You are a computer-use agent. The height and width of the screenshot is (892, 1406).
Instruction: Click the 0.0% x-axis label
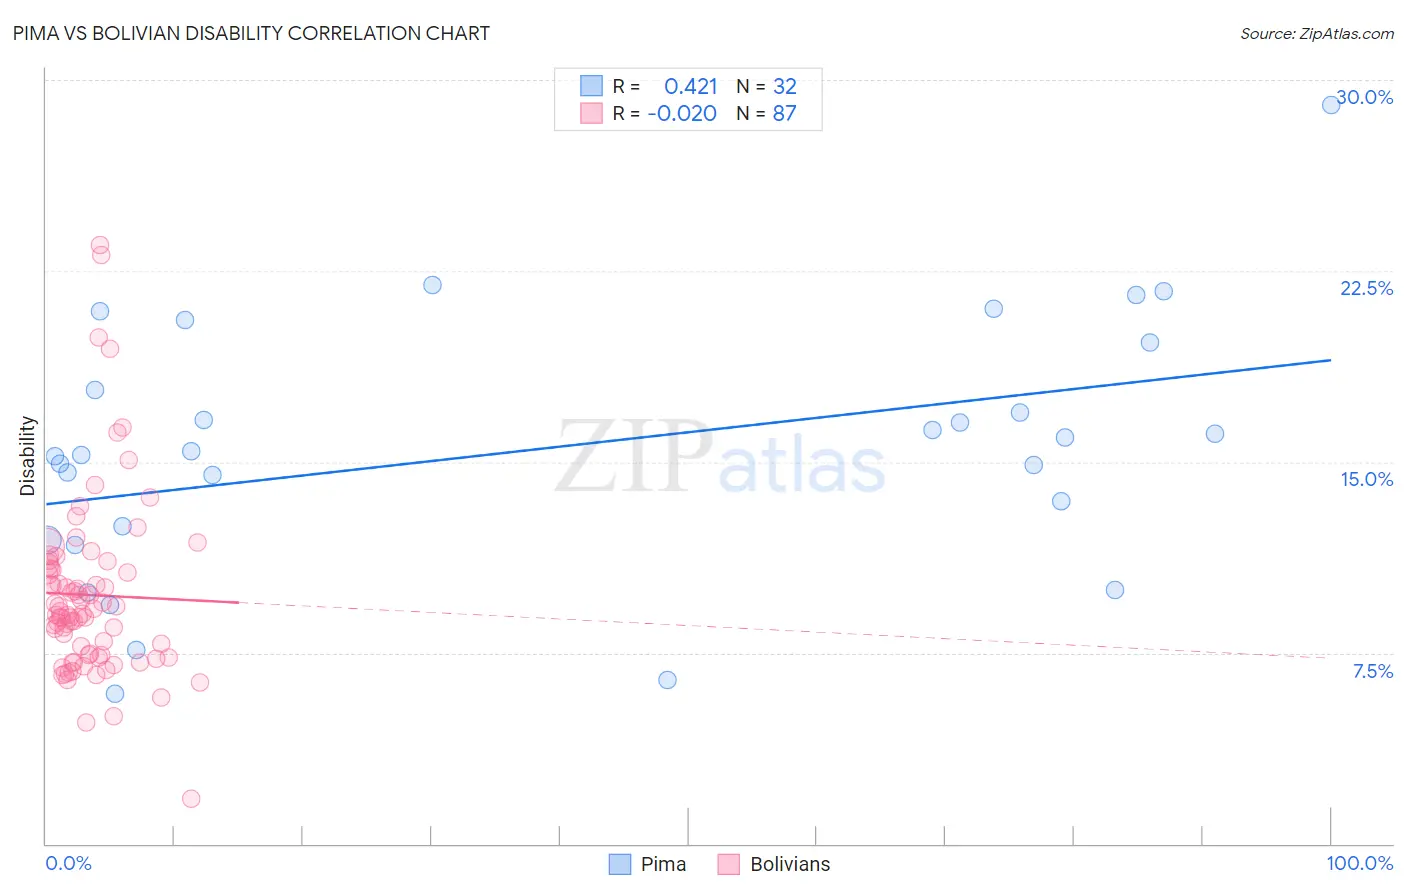(68, 863)
